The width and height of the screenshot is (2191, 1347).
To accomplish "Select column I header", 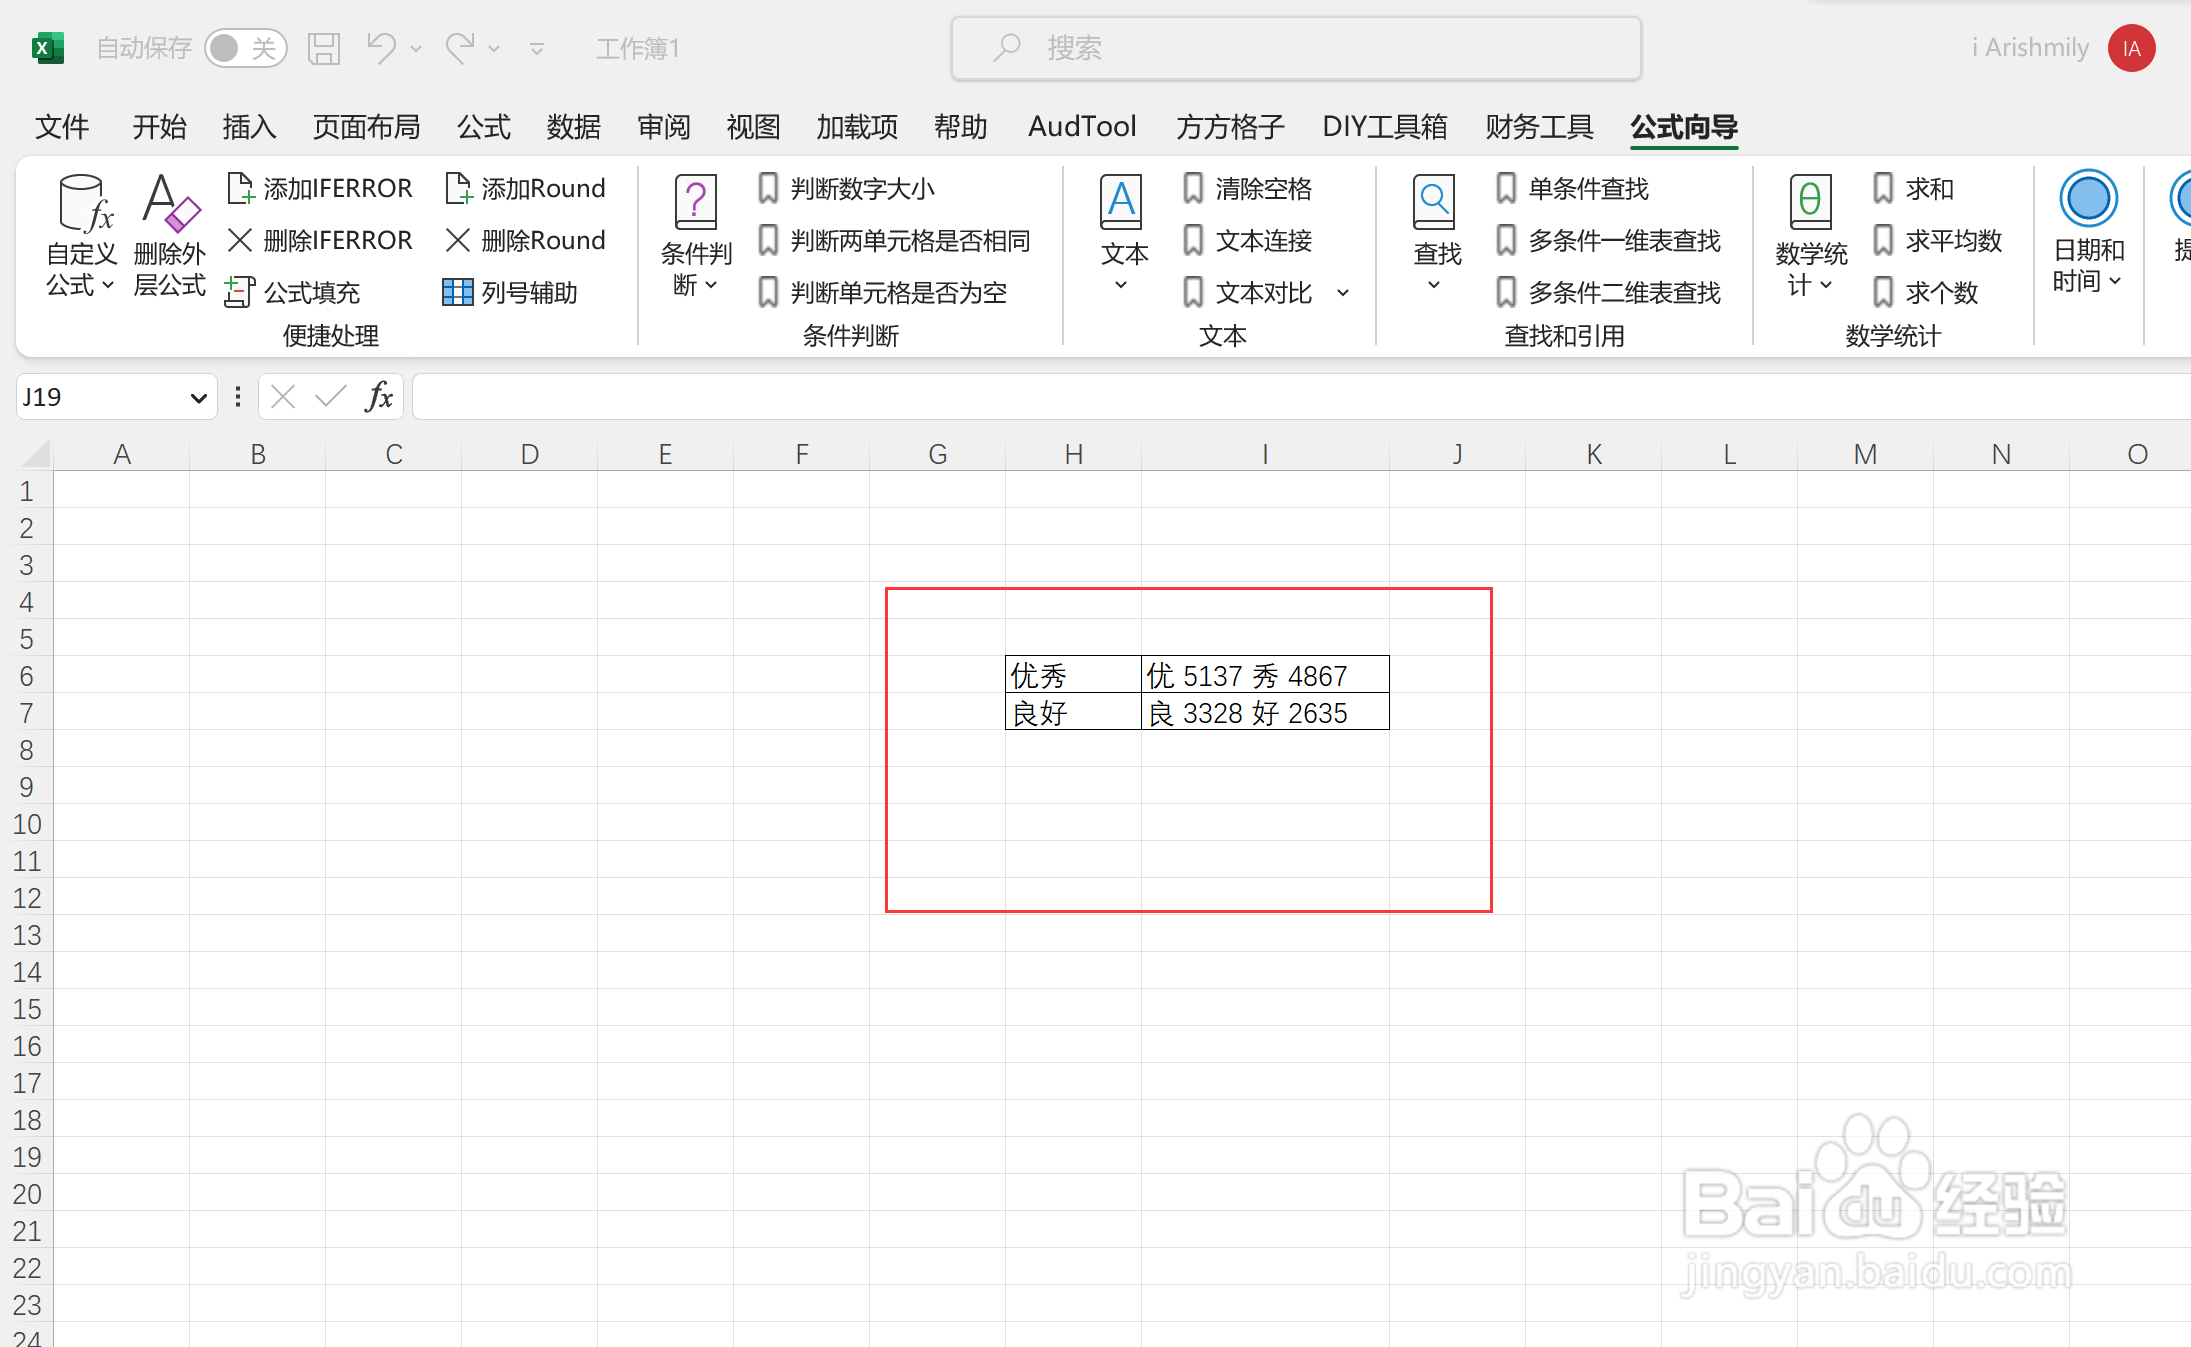I will tap(1265, 454).
